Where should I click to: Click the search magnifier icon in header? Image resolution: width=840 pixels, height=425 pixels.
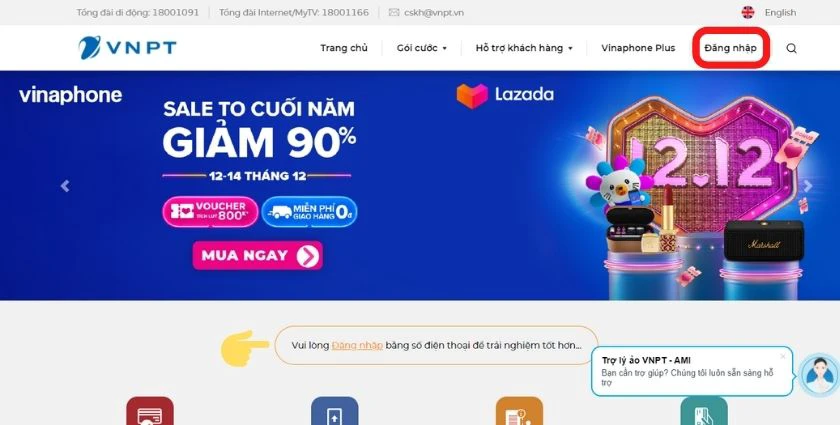(x=791, y=48)
